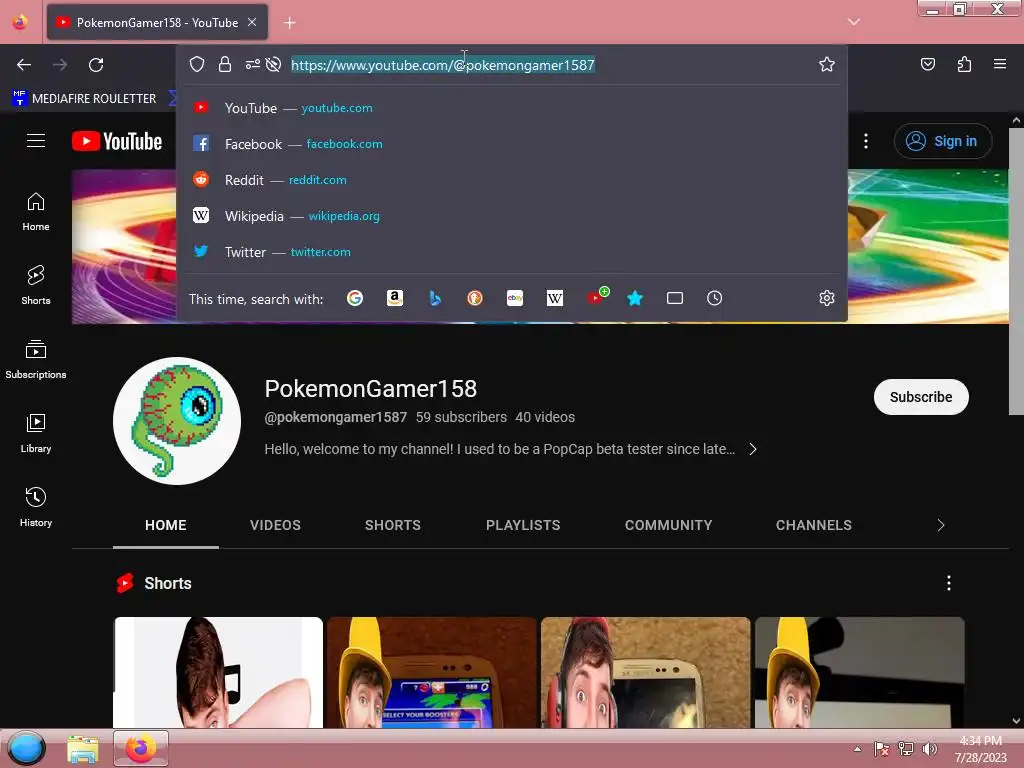Reload the current page

tap(96, 65)
